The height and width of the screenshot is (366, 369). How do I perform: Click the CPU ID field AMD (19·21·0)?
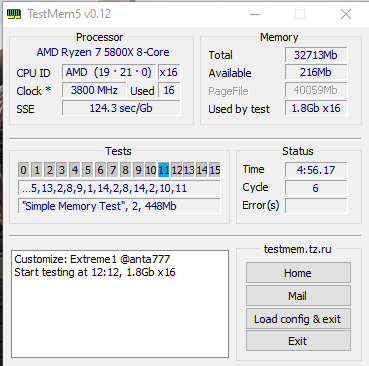[109, 72]
